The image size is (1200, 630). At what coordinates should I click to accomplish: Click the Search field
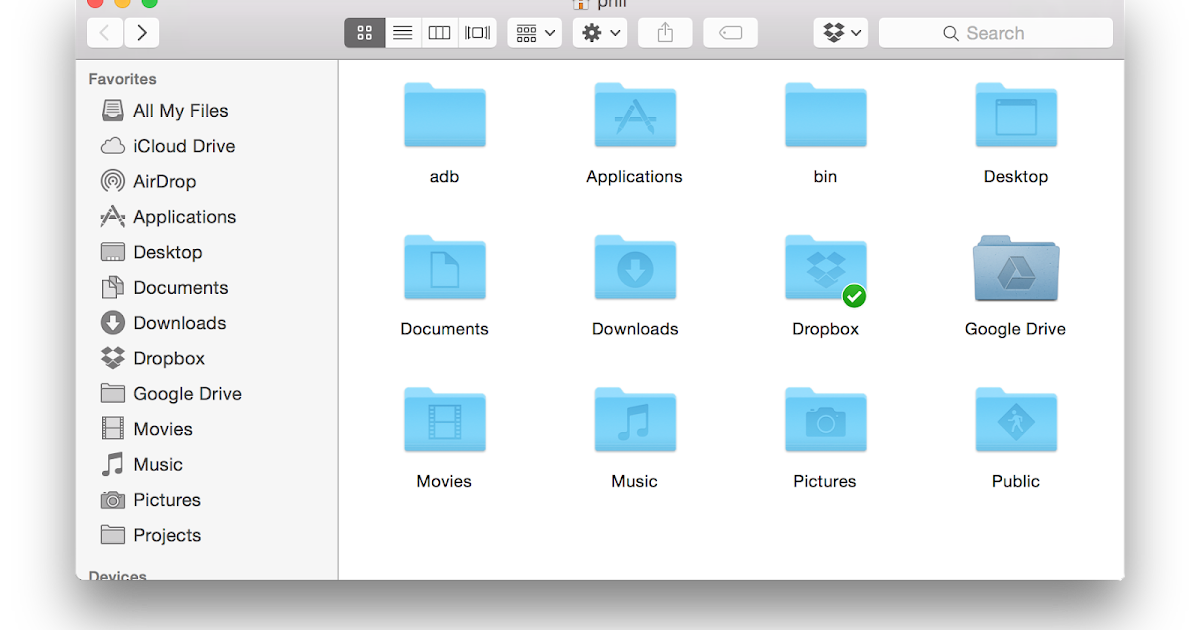pyautogui.click(x=995, y=33)
